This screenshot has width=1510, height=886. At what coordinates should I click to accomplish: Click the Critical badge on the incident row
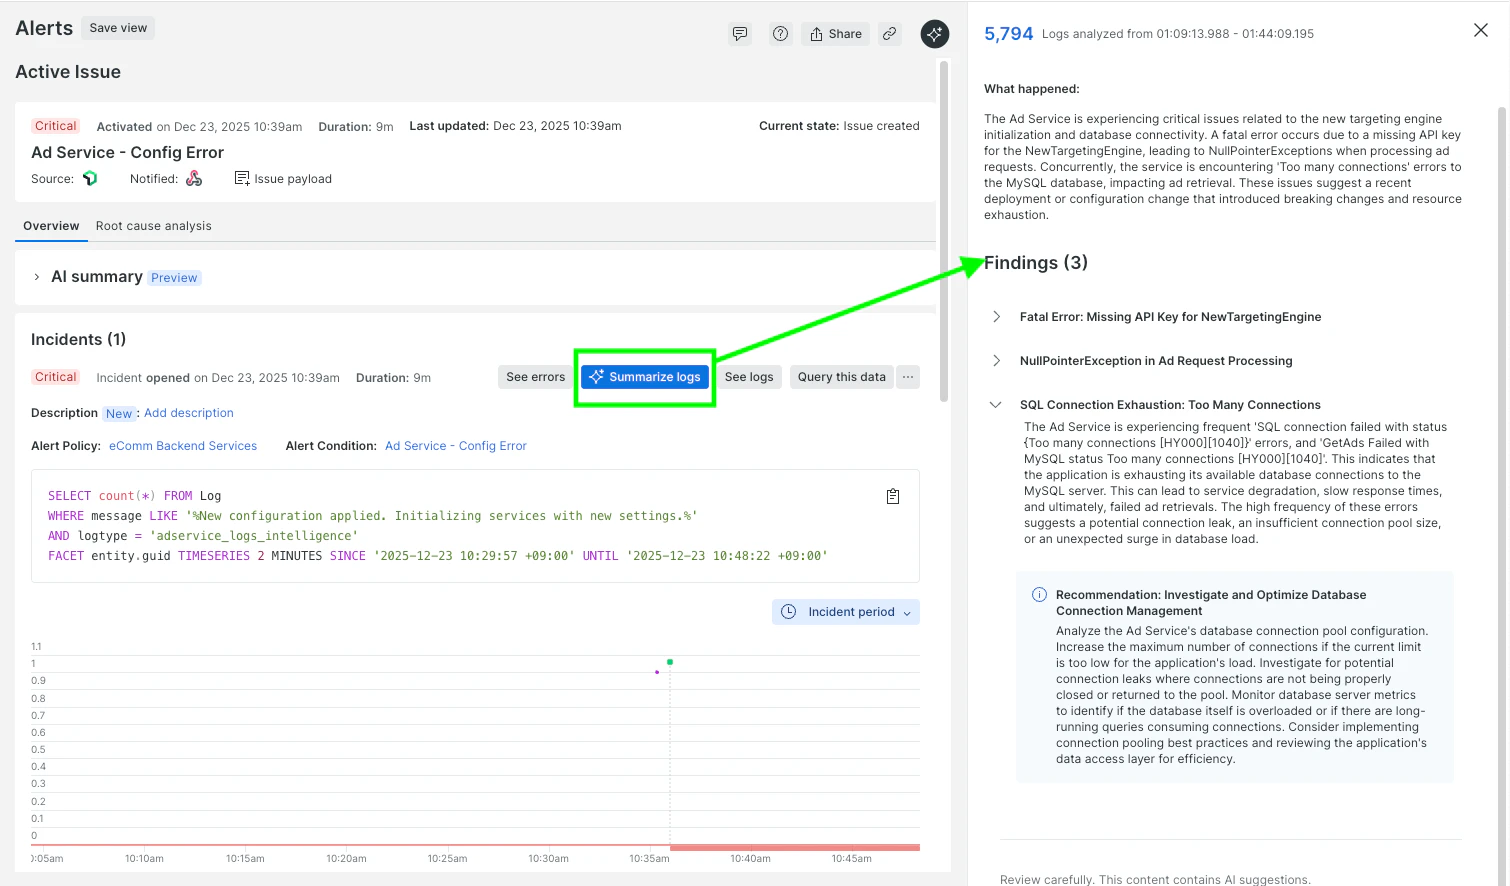(x=55, y=377)
